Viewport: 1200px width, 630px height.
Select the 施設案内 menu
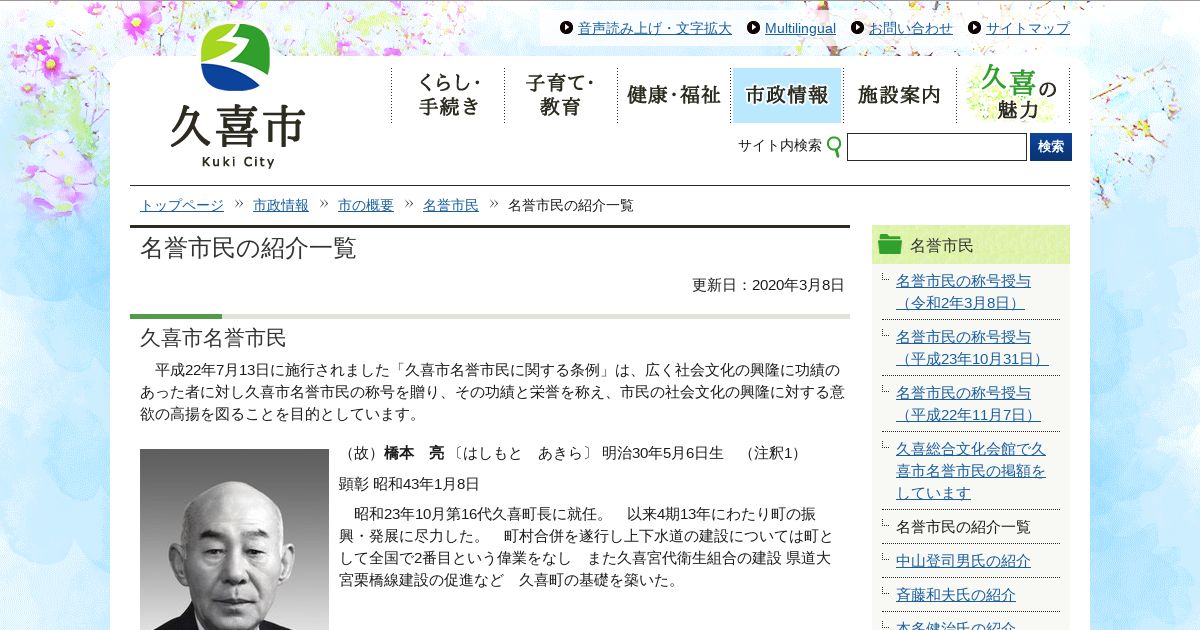click(899, 95)
